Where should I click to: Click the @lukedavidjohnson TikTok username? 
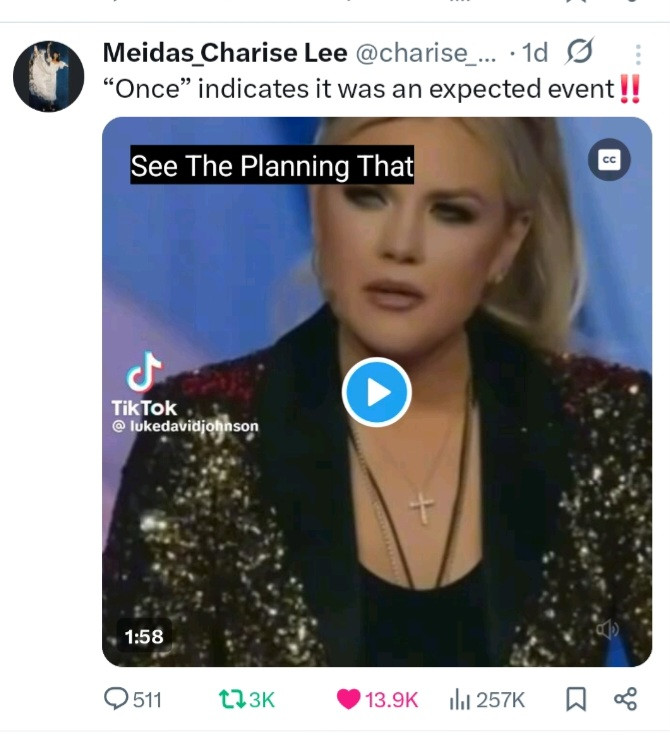185,426
